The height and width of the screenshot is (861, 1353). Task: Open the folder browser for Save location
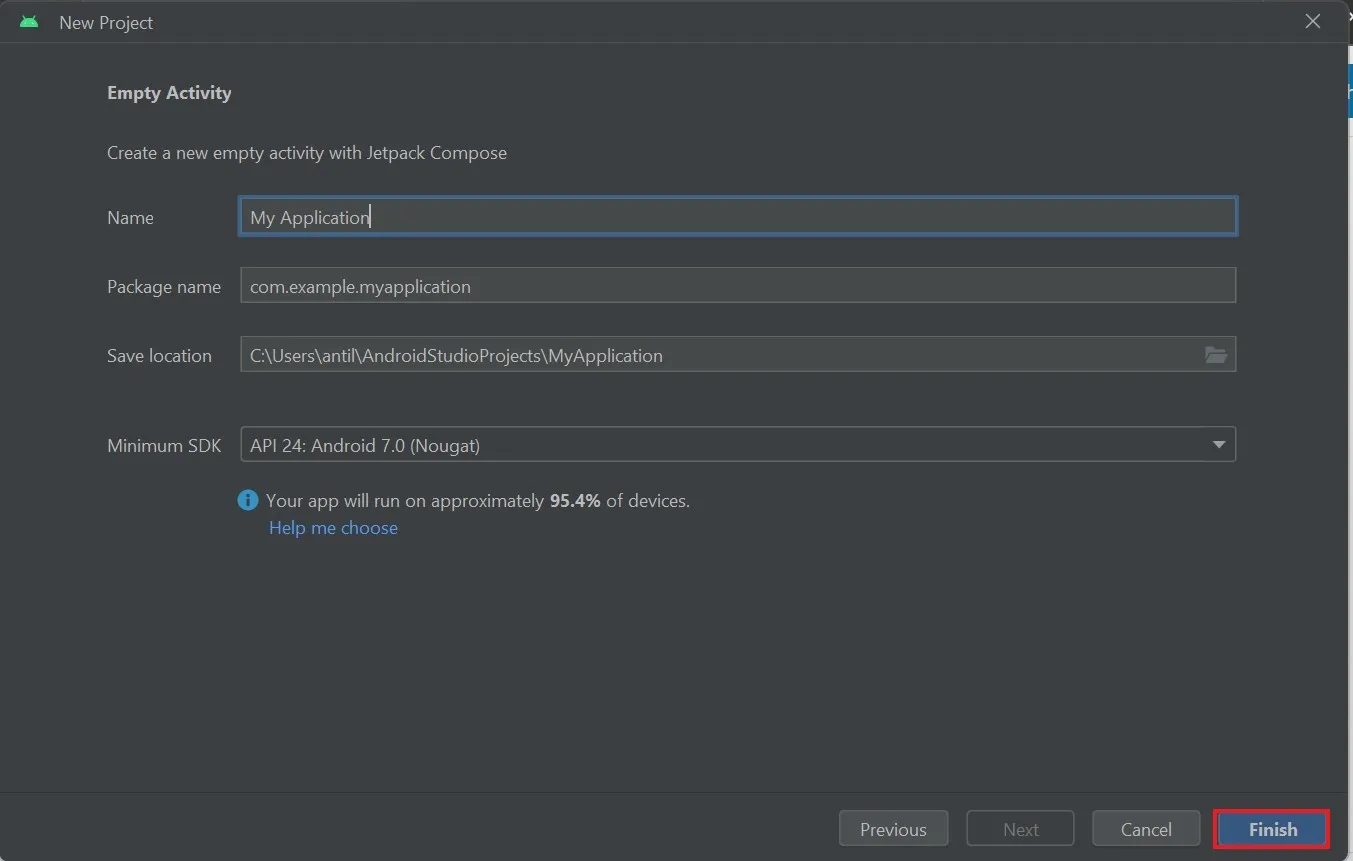click(x=1215, y=355)
